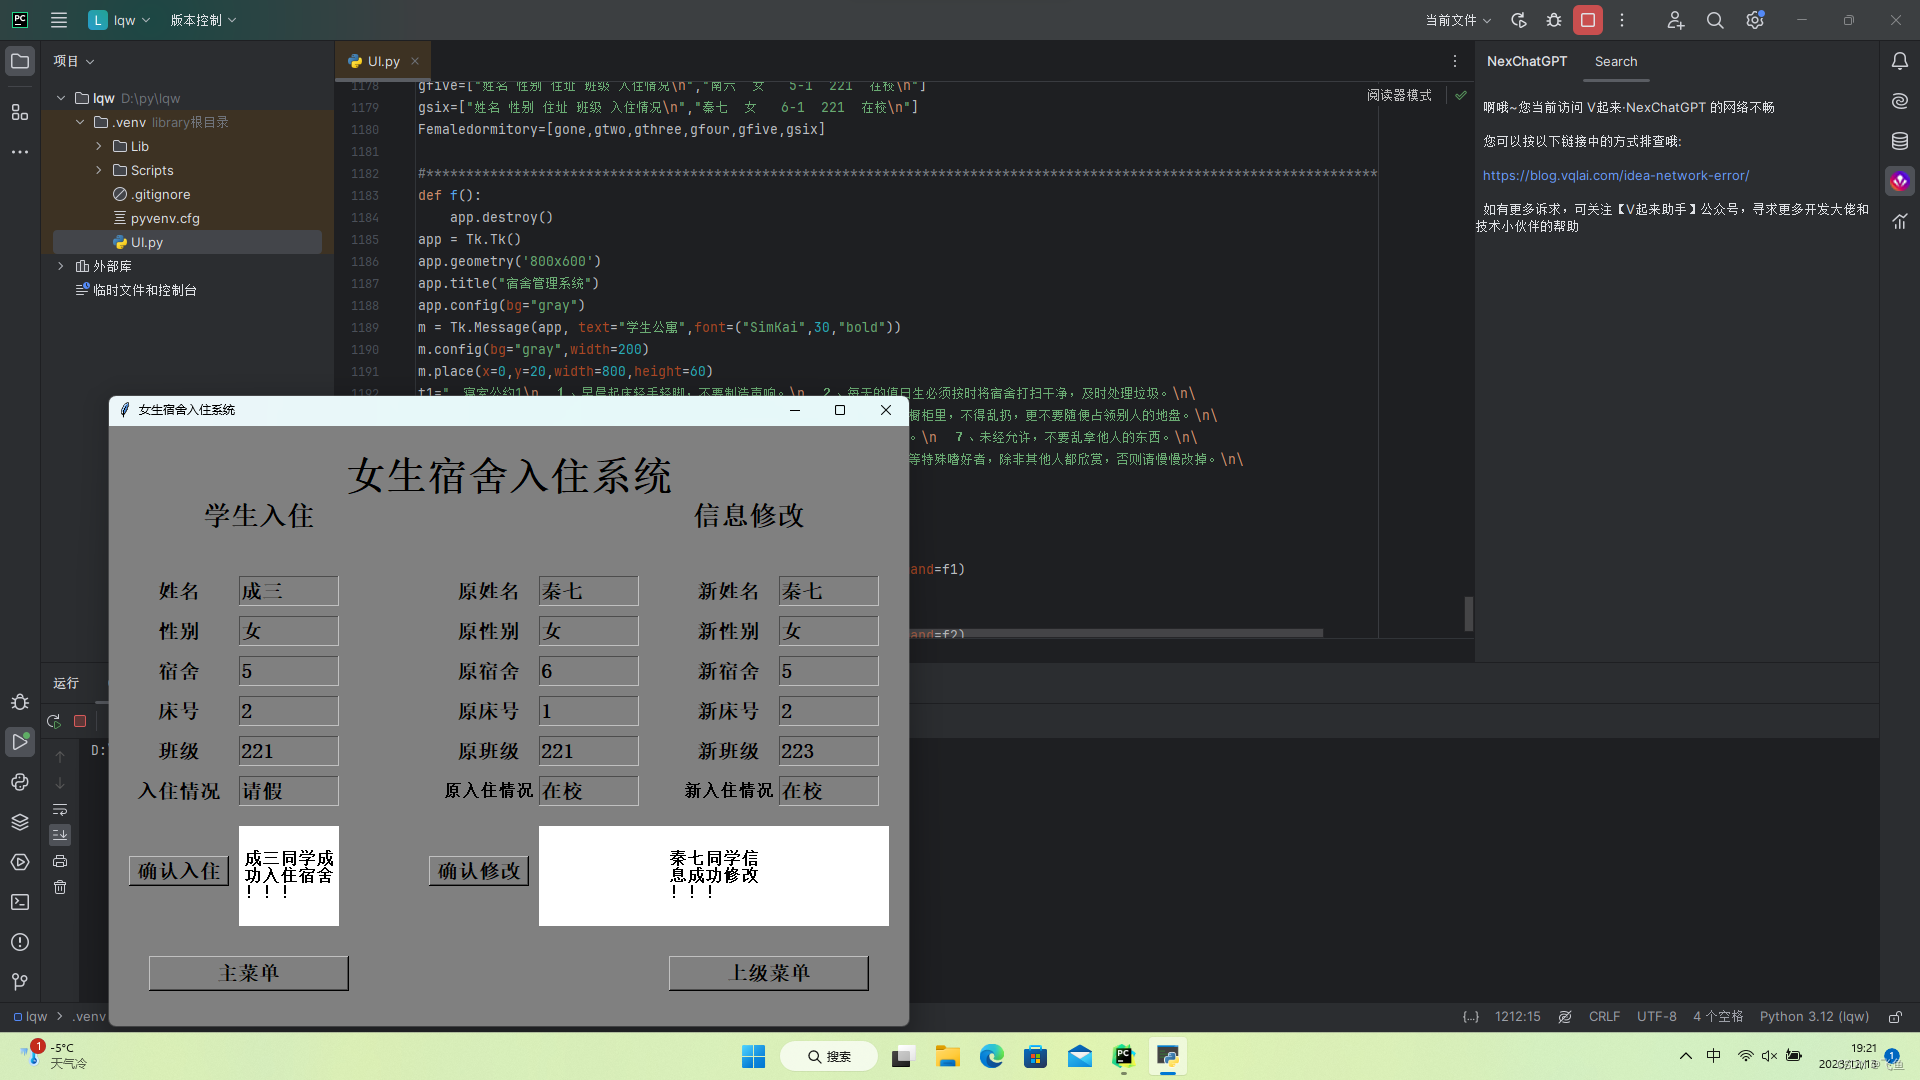Open the Terminal tool window icon
This screenshot has width=1920, height=1080.
pos(20,902)
